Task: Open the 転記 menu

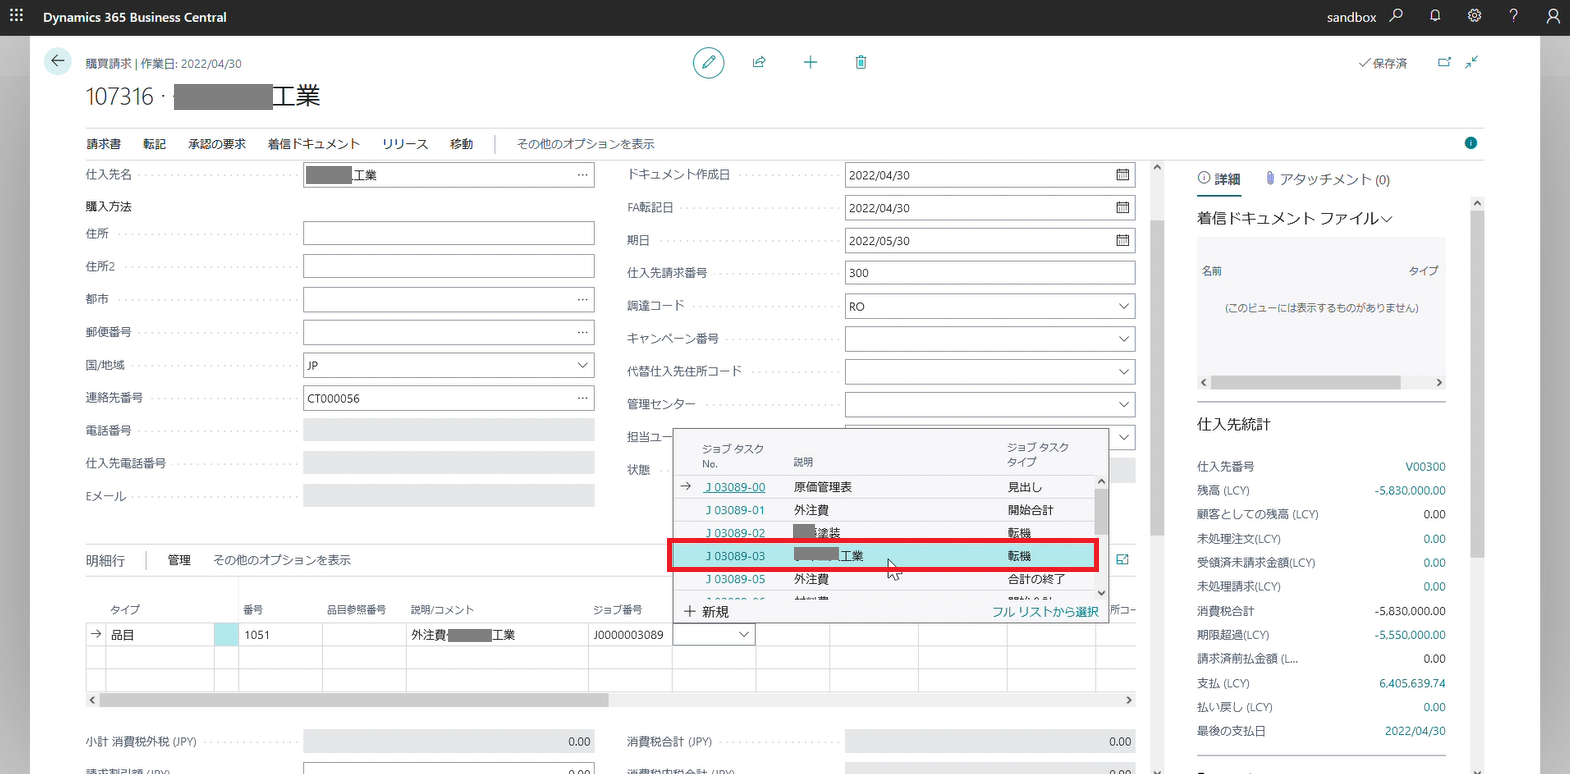Action: coord(154,144)
